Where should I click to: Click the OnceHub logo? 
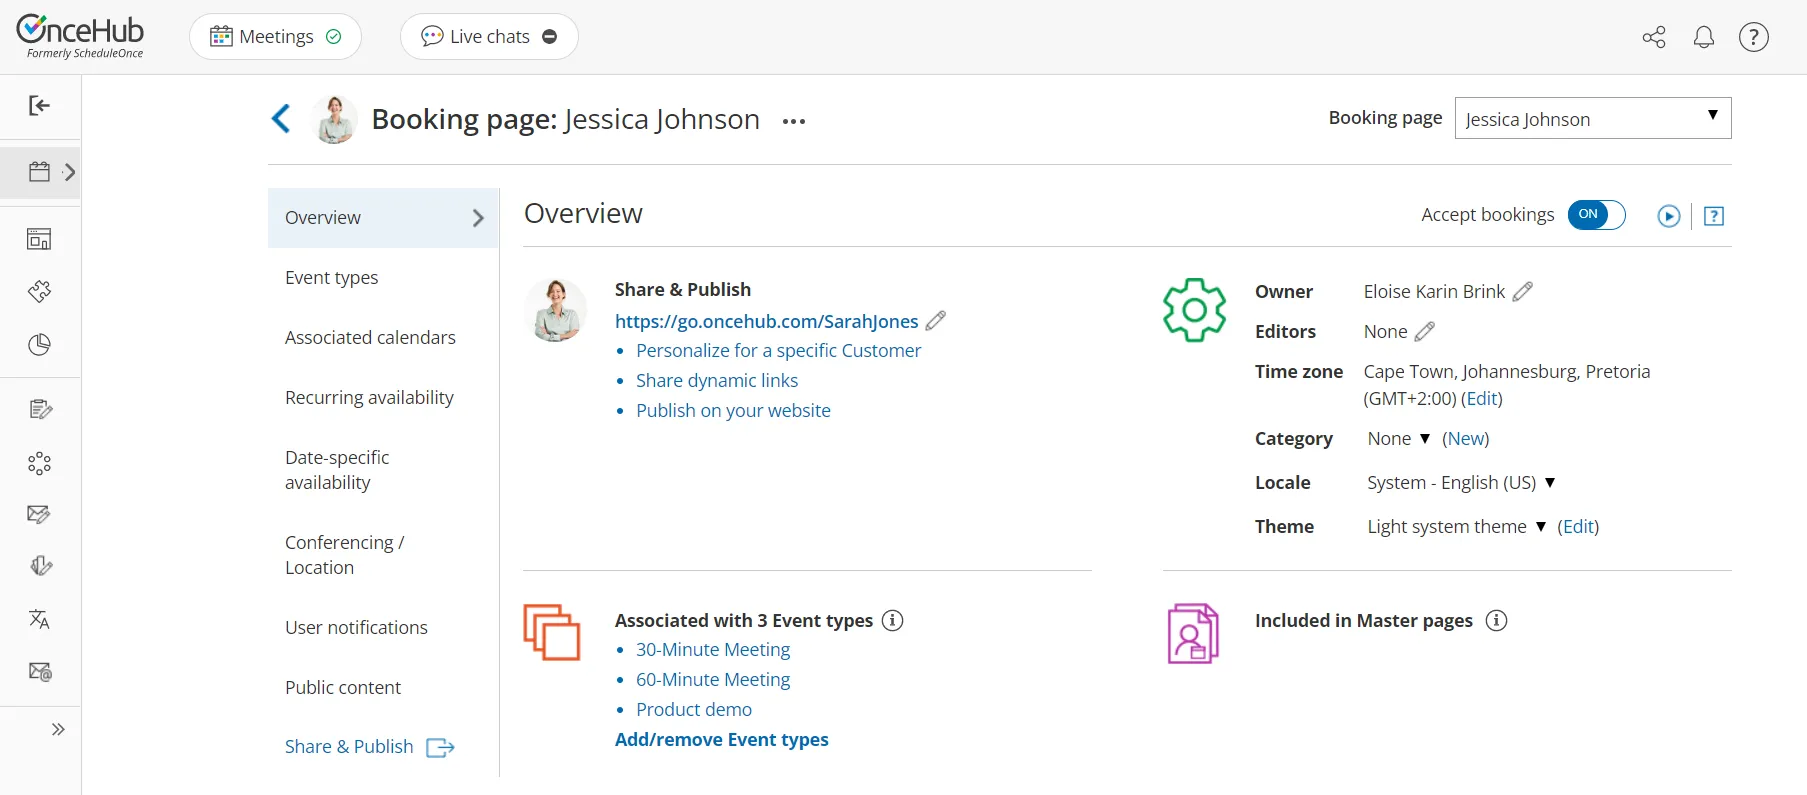(x=80, y=37)
